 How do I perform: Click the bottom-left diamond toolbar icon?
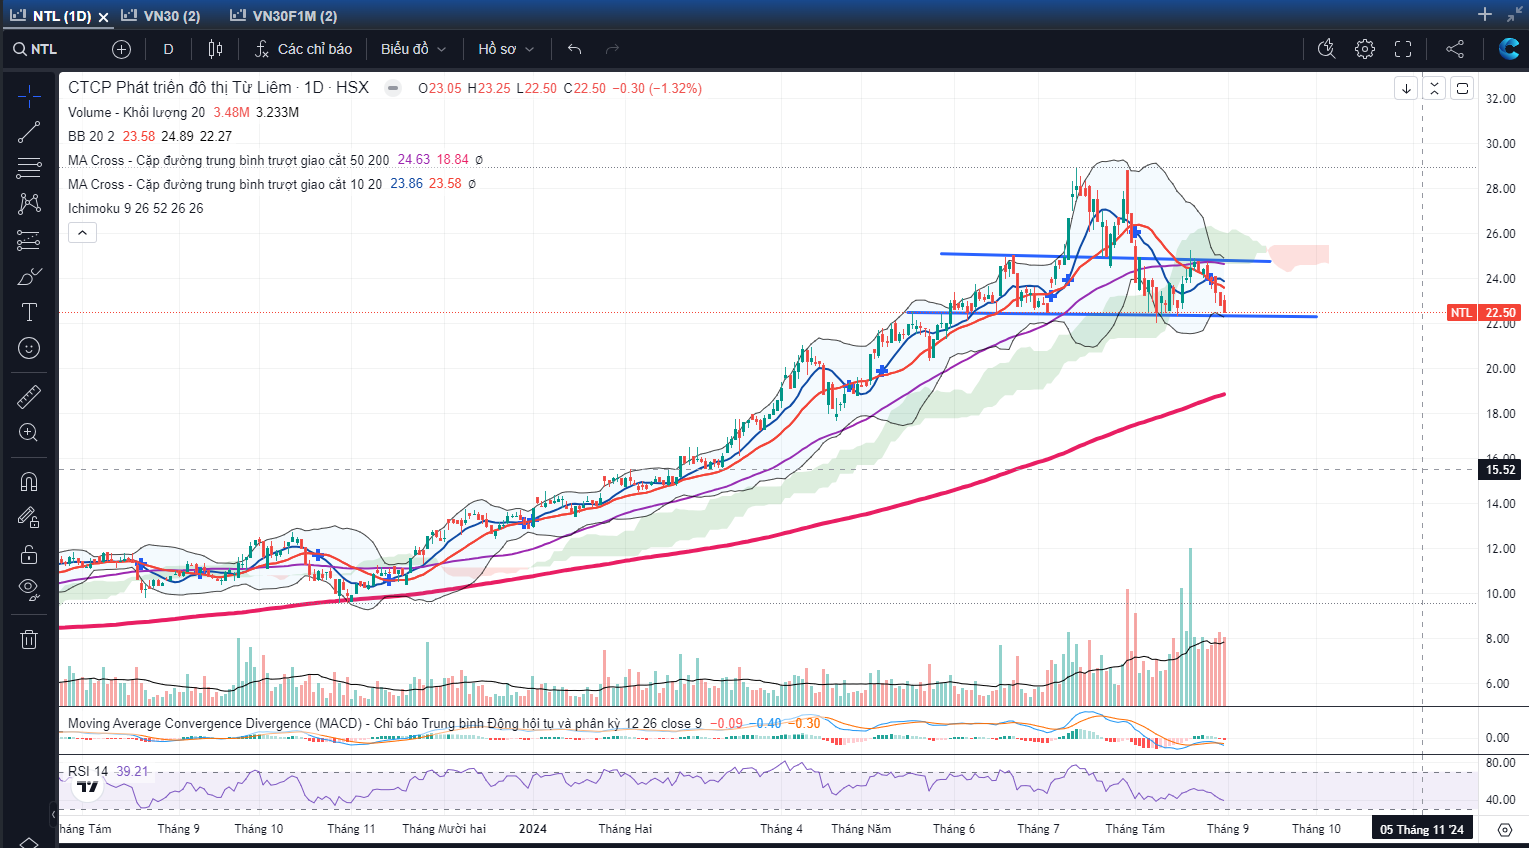point(29,842)
